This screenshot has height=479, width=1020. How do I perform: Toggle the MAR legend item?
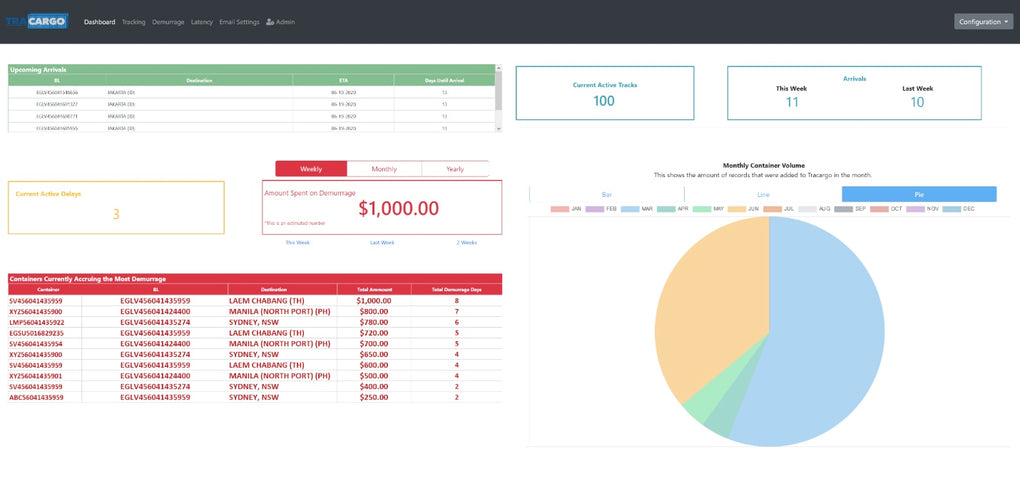point(642,209)
